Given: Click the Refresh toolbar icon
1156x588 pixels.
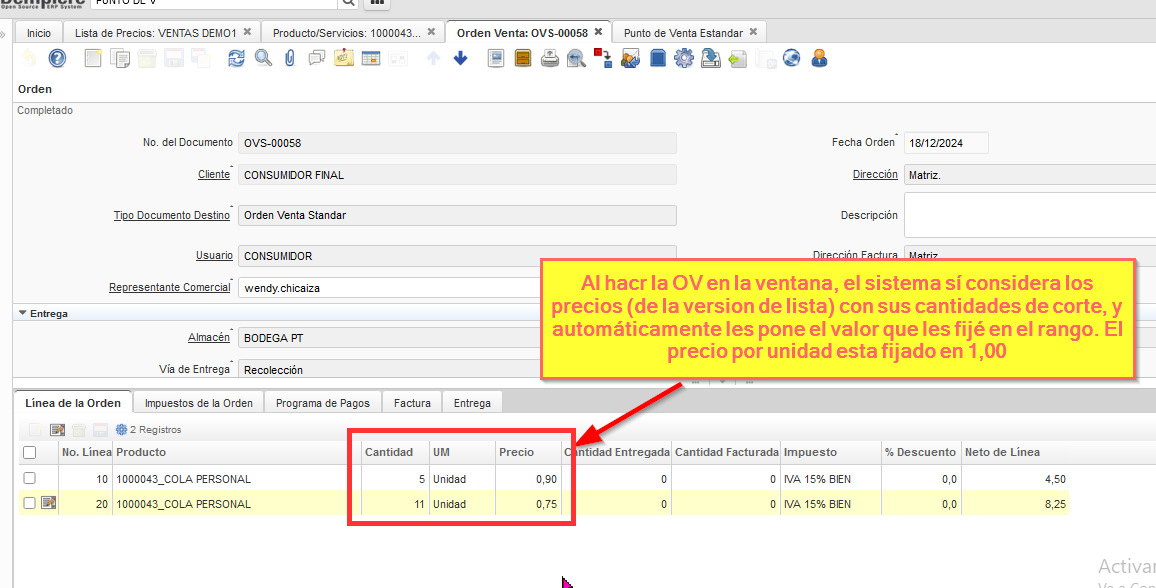Looking at the screenshot, I should [236, 59].
